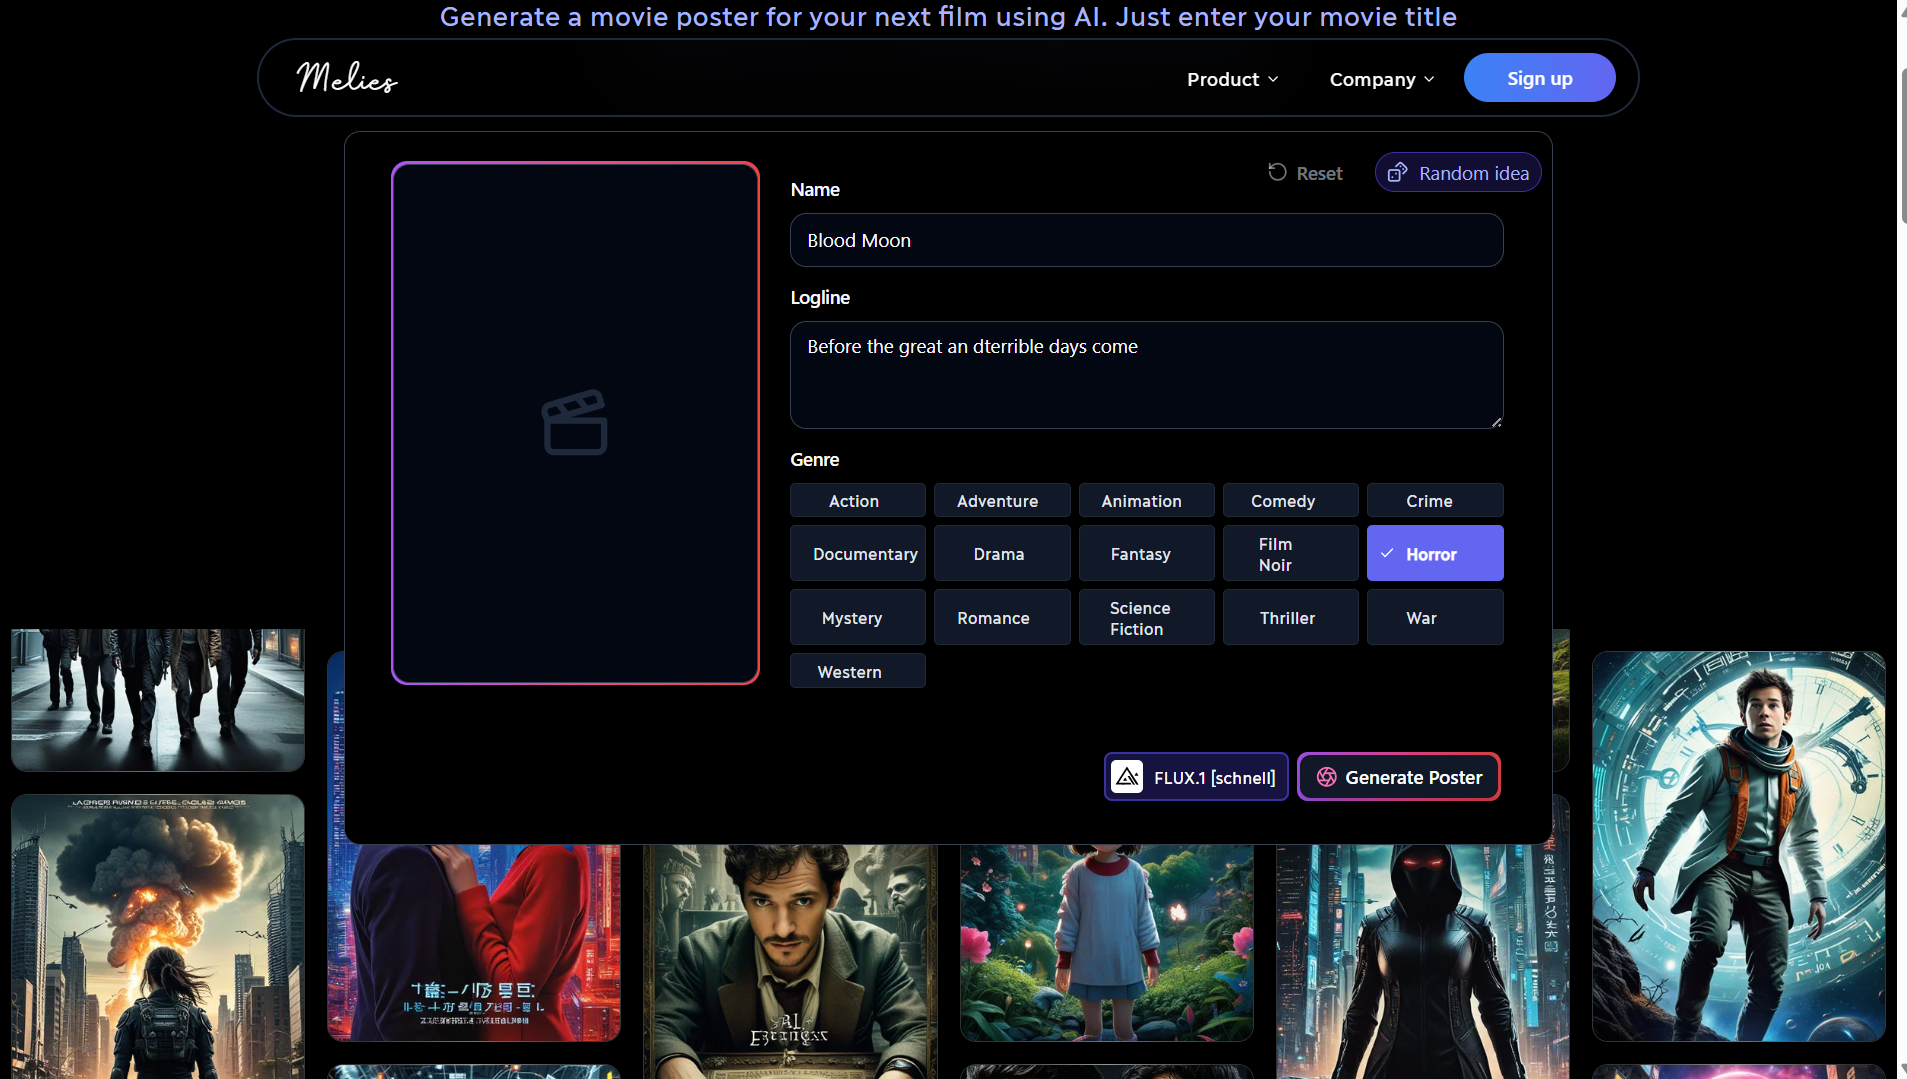Click the Sign up button
This screenshot has height=1079, width=1907.
coord(1539,78)
